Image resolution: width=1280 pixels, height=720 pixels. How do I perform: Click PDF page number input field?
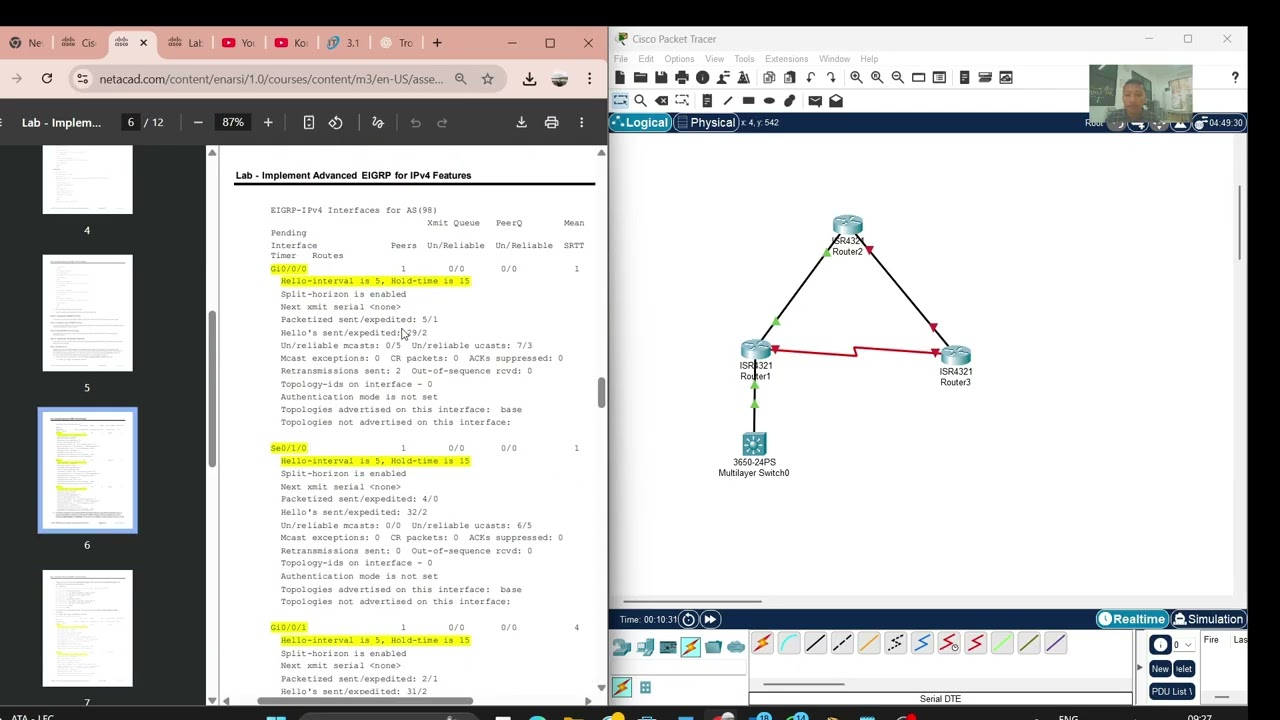click(130, 122)
